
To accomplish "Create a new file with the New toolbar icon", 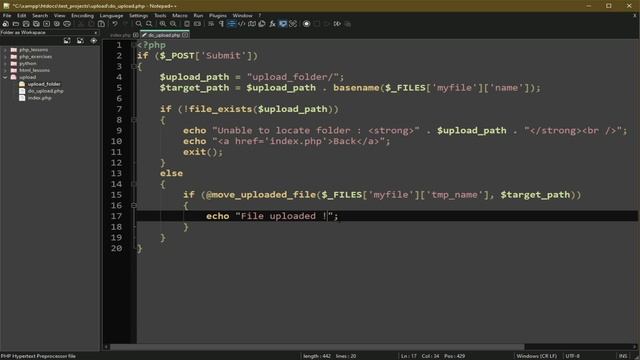I will [x=5, y=24].
